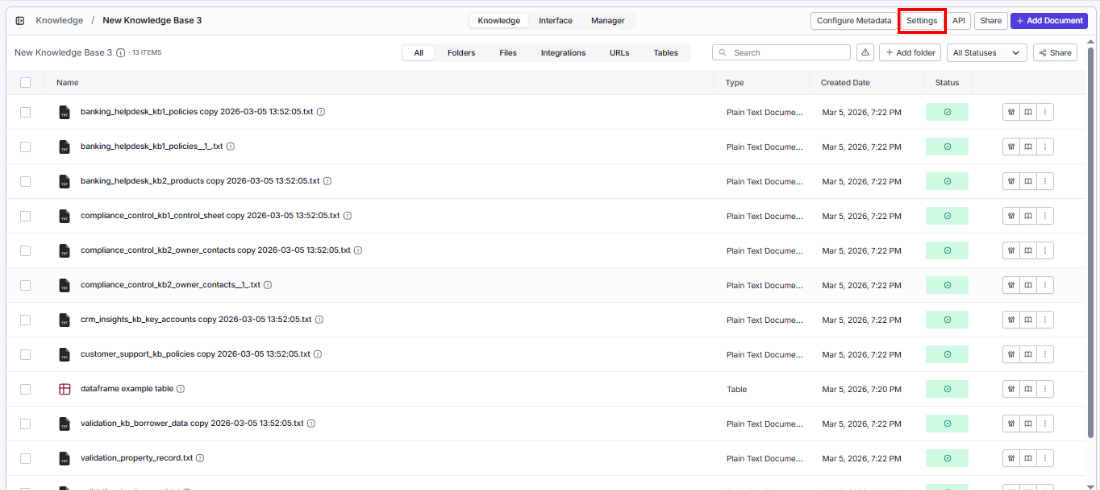This screenshot has width=1100, height=490.
Task: Open three-dot menu for dataframe example table
Action: tap(1045, 388)
